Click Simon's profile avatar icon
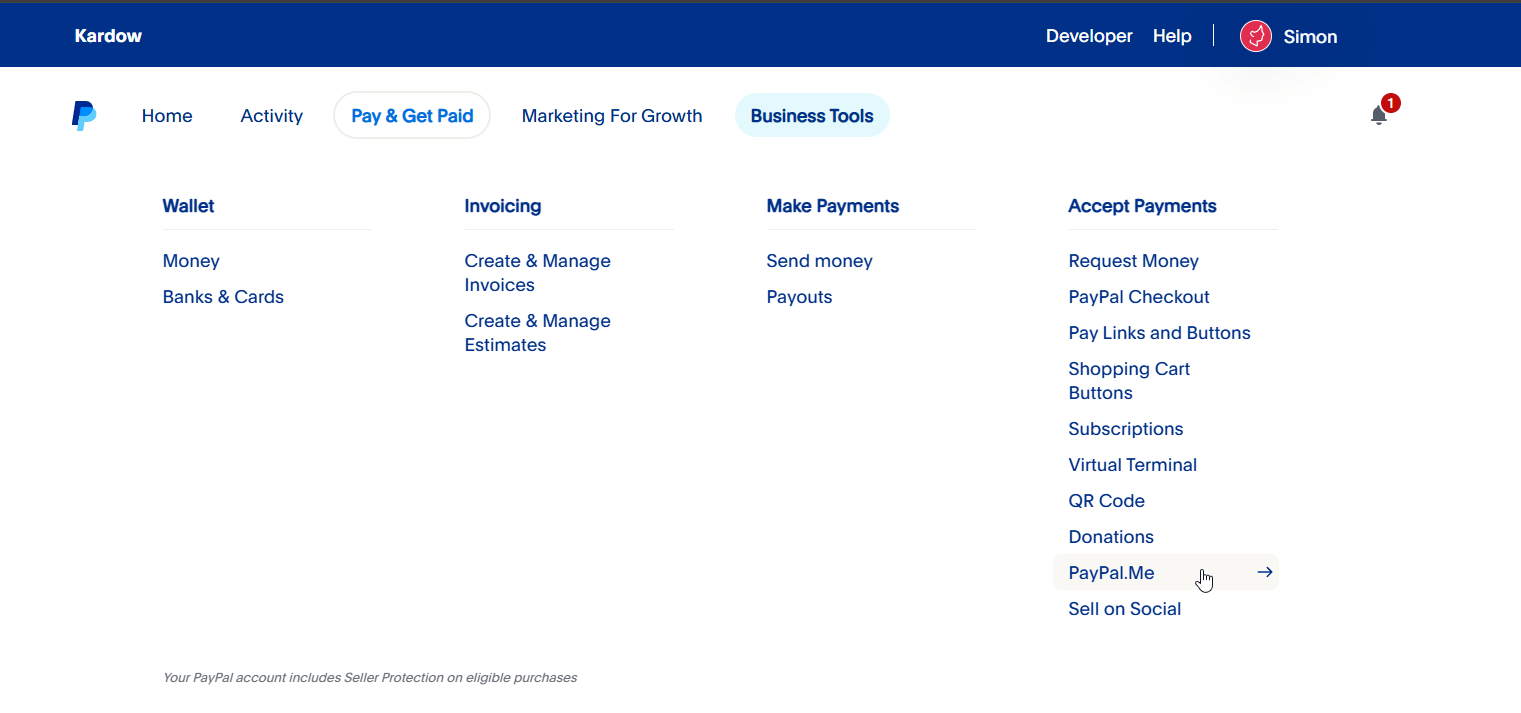Viewport: 1521px width, 713px height. pyautogui.click(x=1255, y=36)
